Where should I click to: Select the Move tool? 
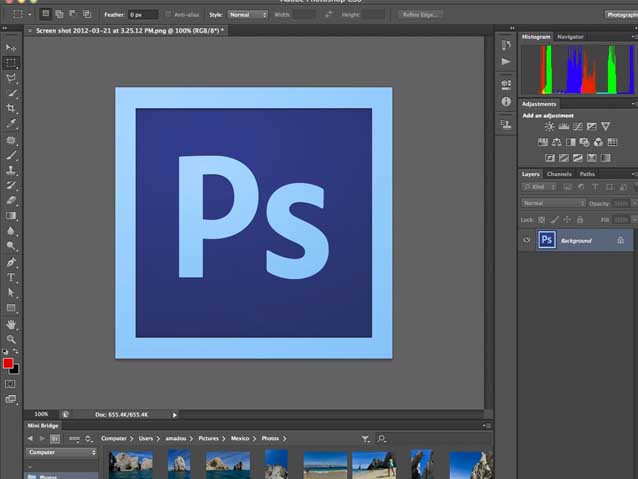[x=11, y=48]
